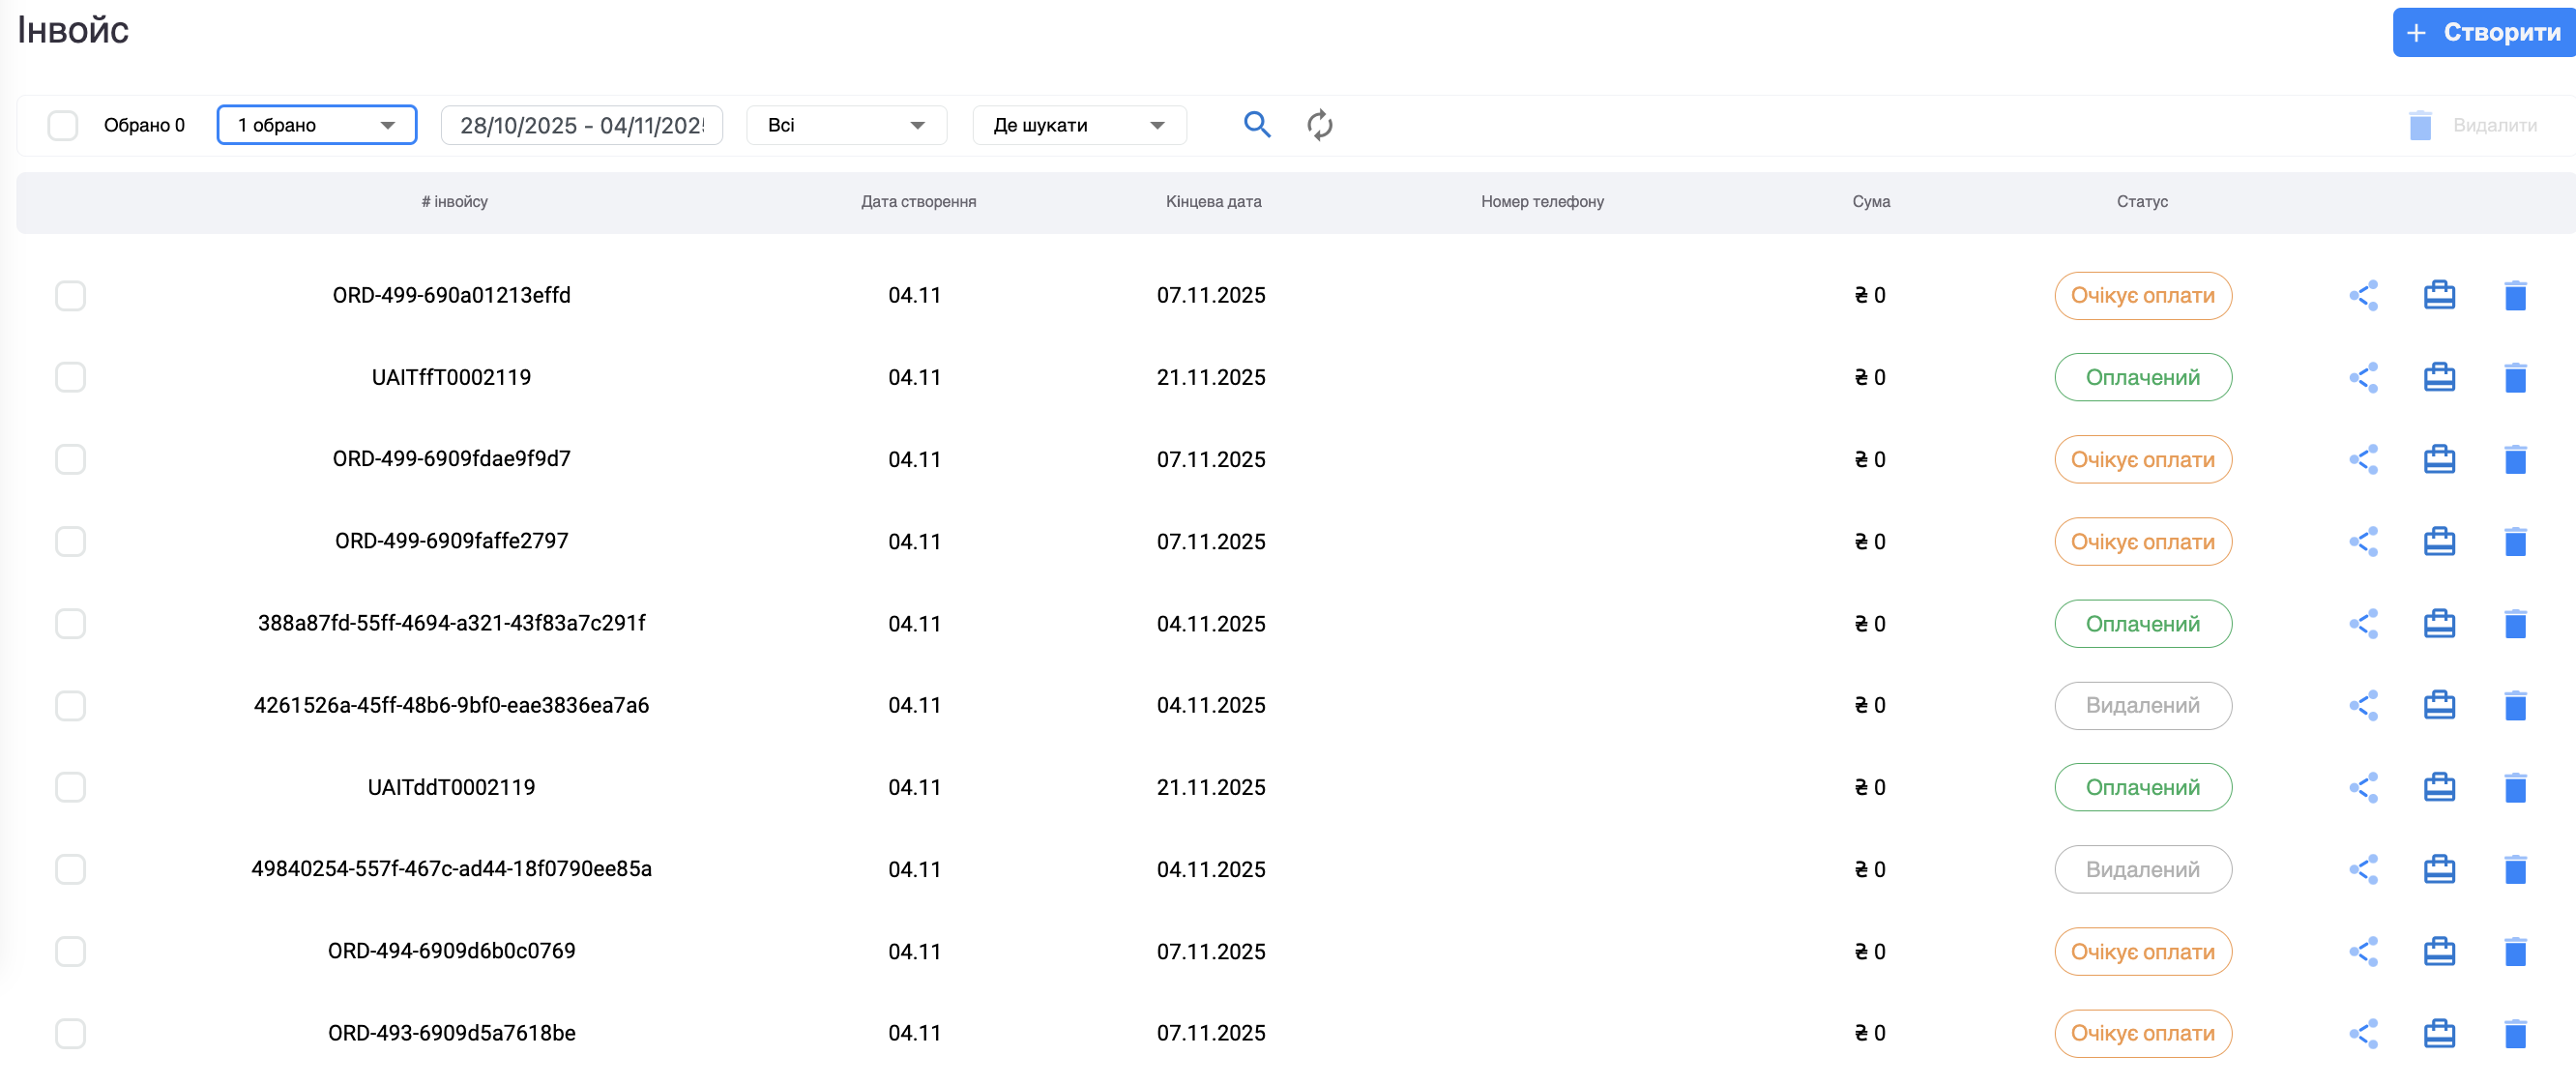Open briefcase icon for UAITffT0002119
The image size is (2576, 1085).
click(2438, 378)
